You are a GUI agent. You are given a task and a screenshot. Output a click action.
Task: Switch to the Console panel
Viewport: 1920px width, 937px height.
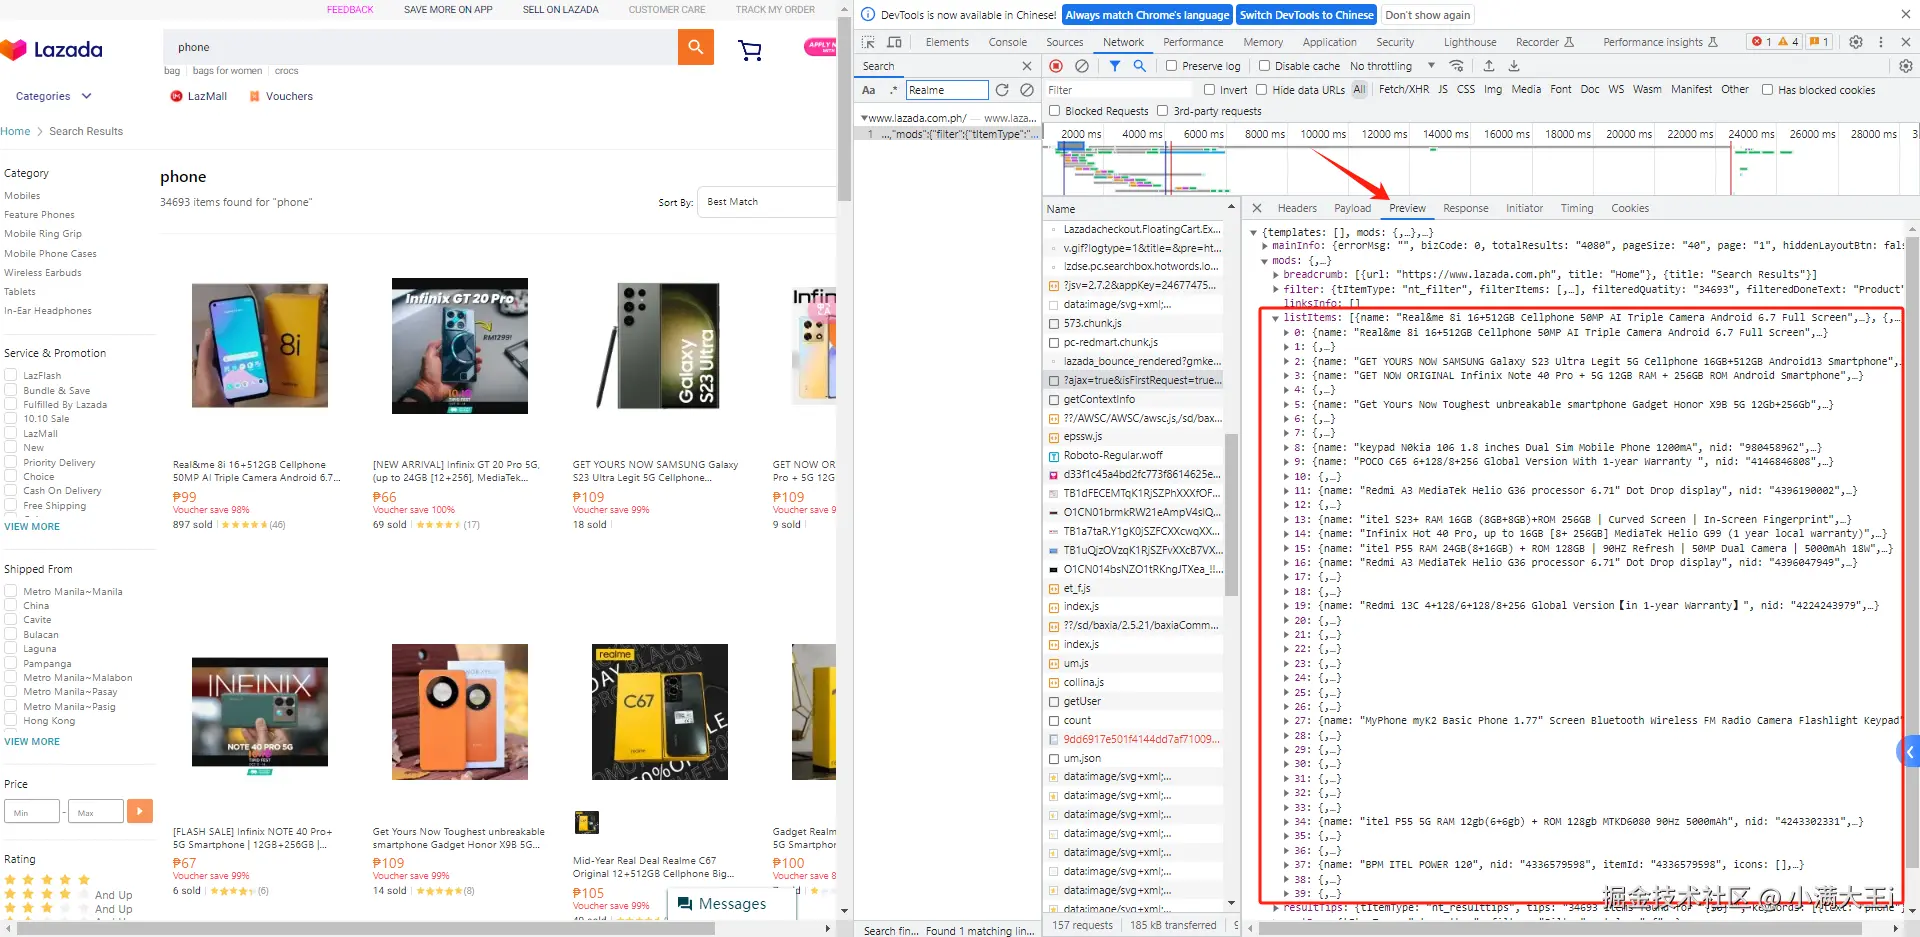coord(1008,42)
